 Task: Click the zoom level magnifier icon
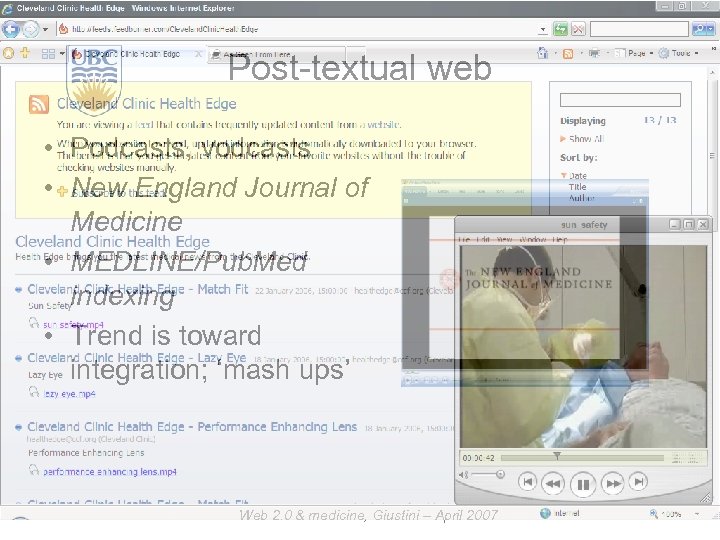(x=654, y=513)
